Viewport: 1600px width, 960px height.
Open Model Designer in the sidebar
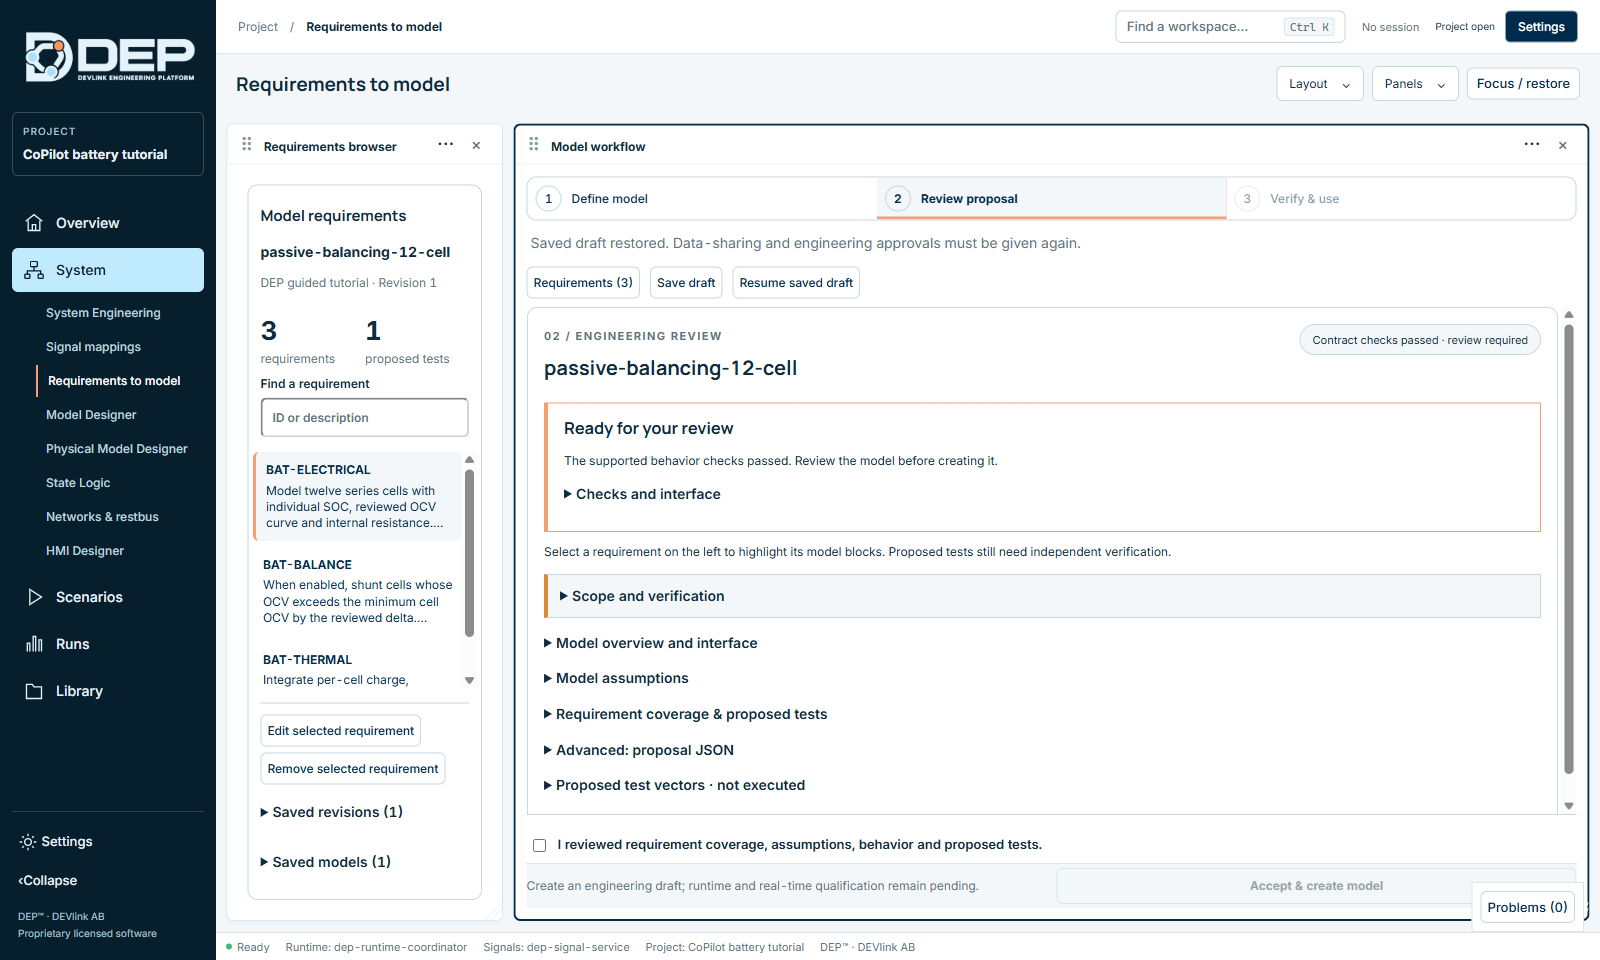pyautogui.click(x=91, y=415)
